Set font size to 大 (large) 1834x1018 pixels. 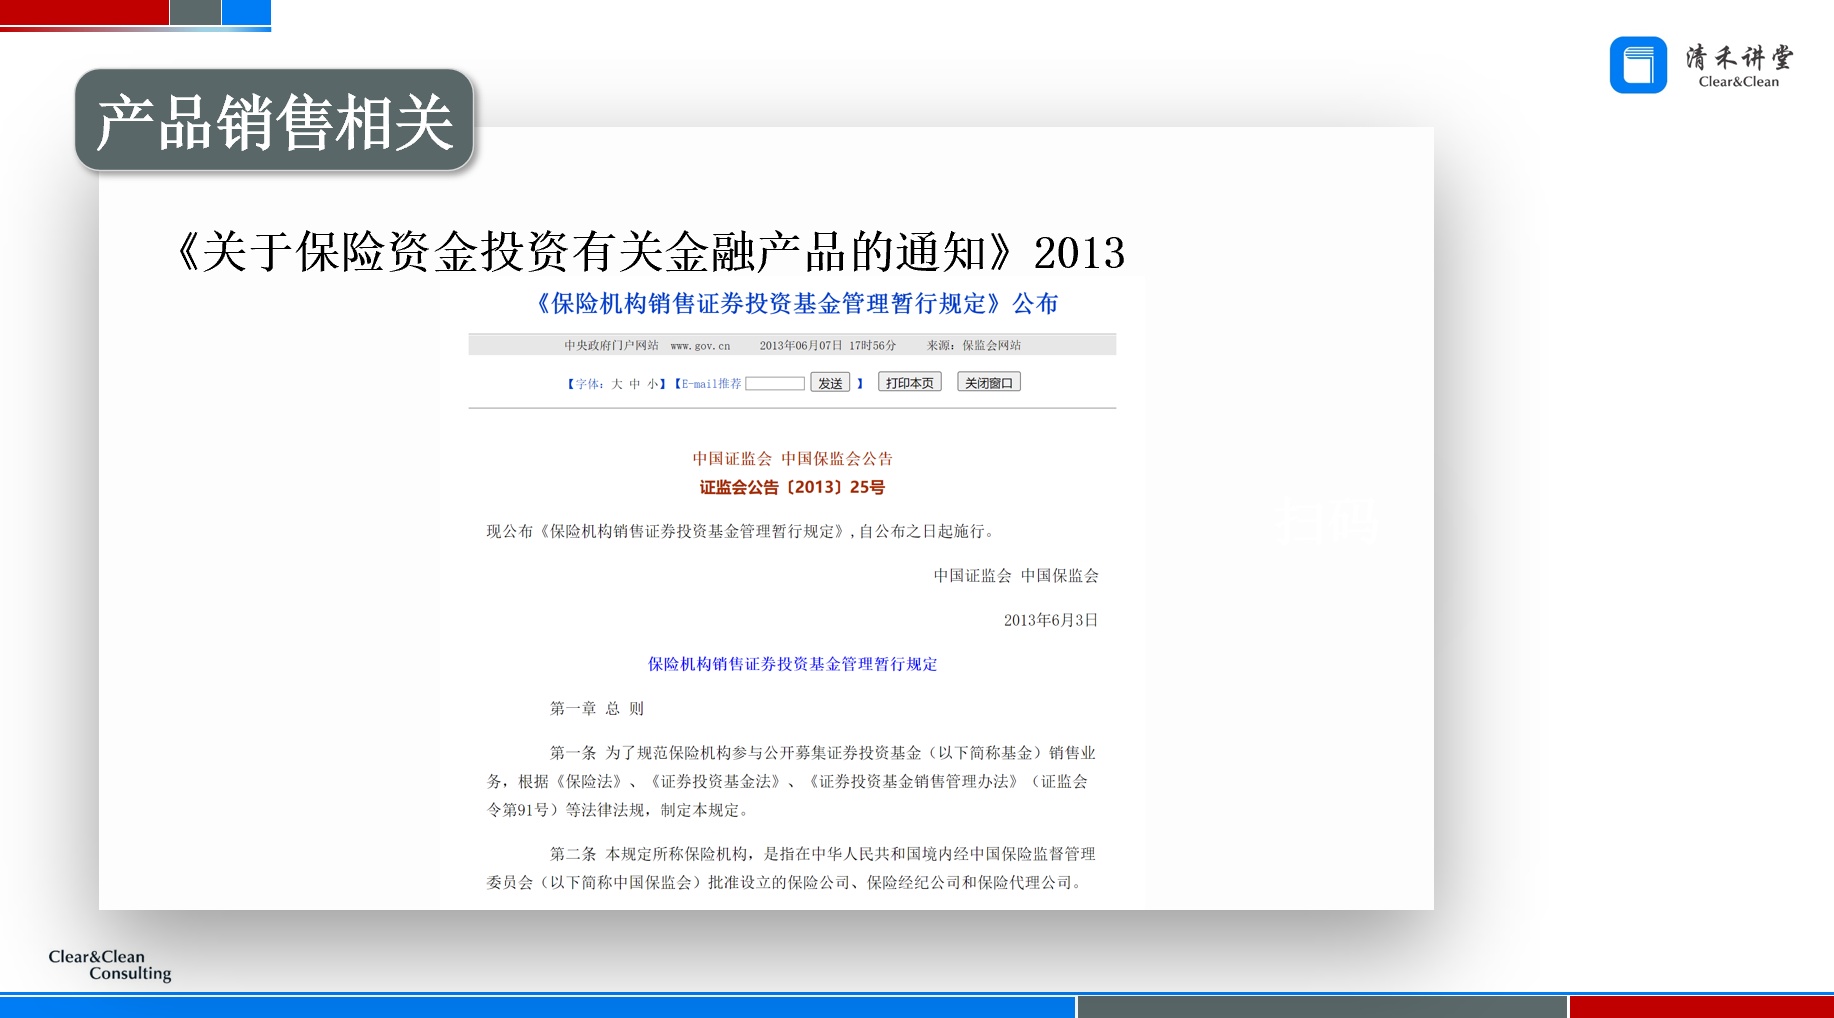click(x=617, y=384)
